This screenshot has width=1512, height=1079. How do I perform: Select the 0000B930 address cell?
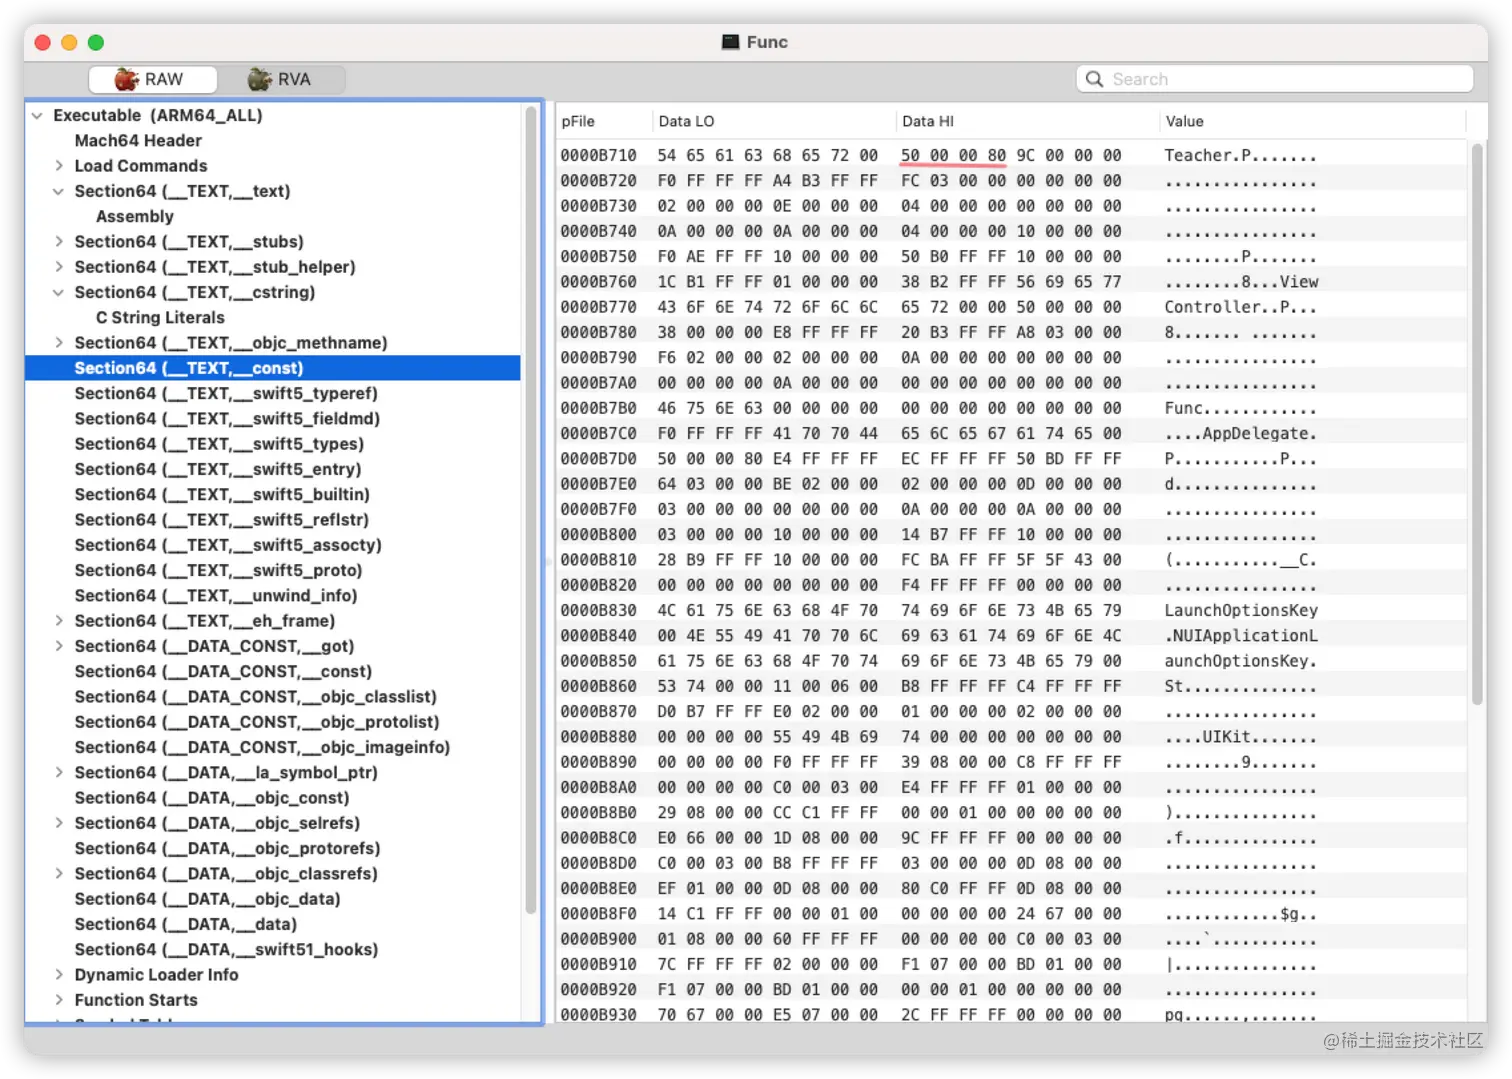(x=598, y=1014)
